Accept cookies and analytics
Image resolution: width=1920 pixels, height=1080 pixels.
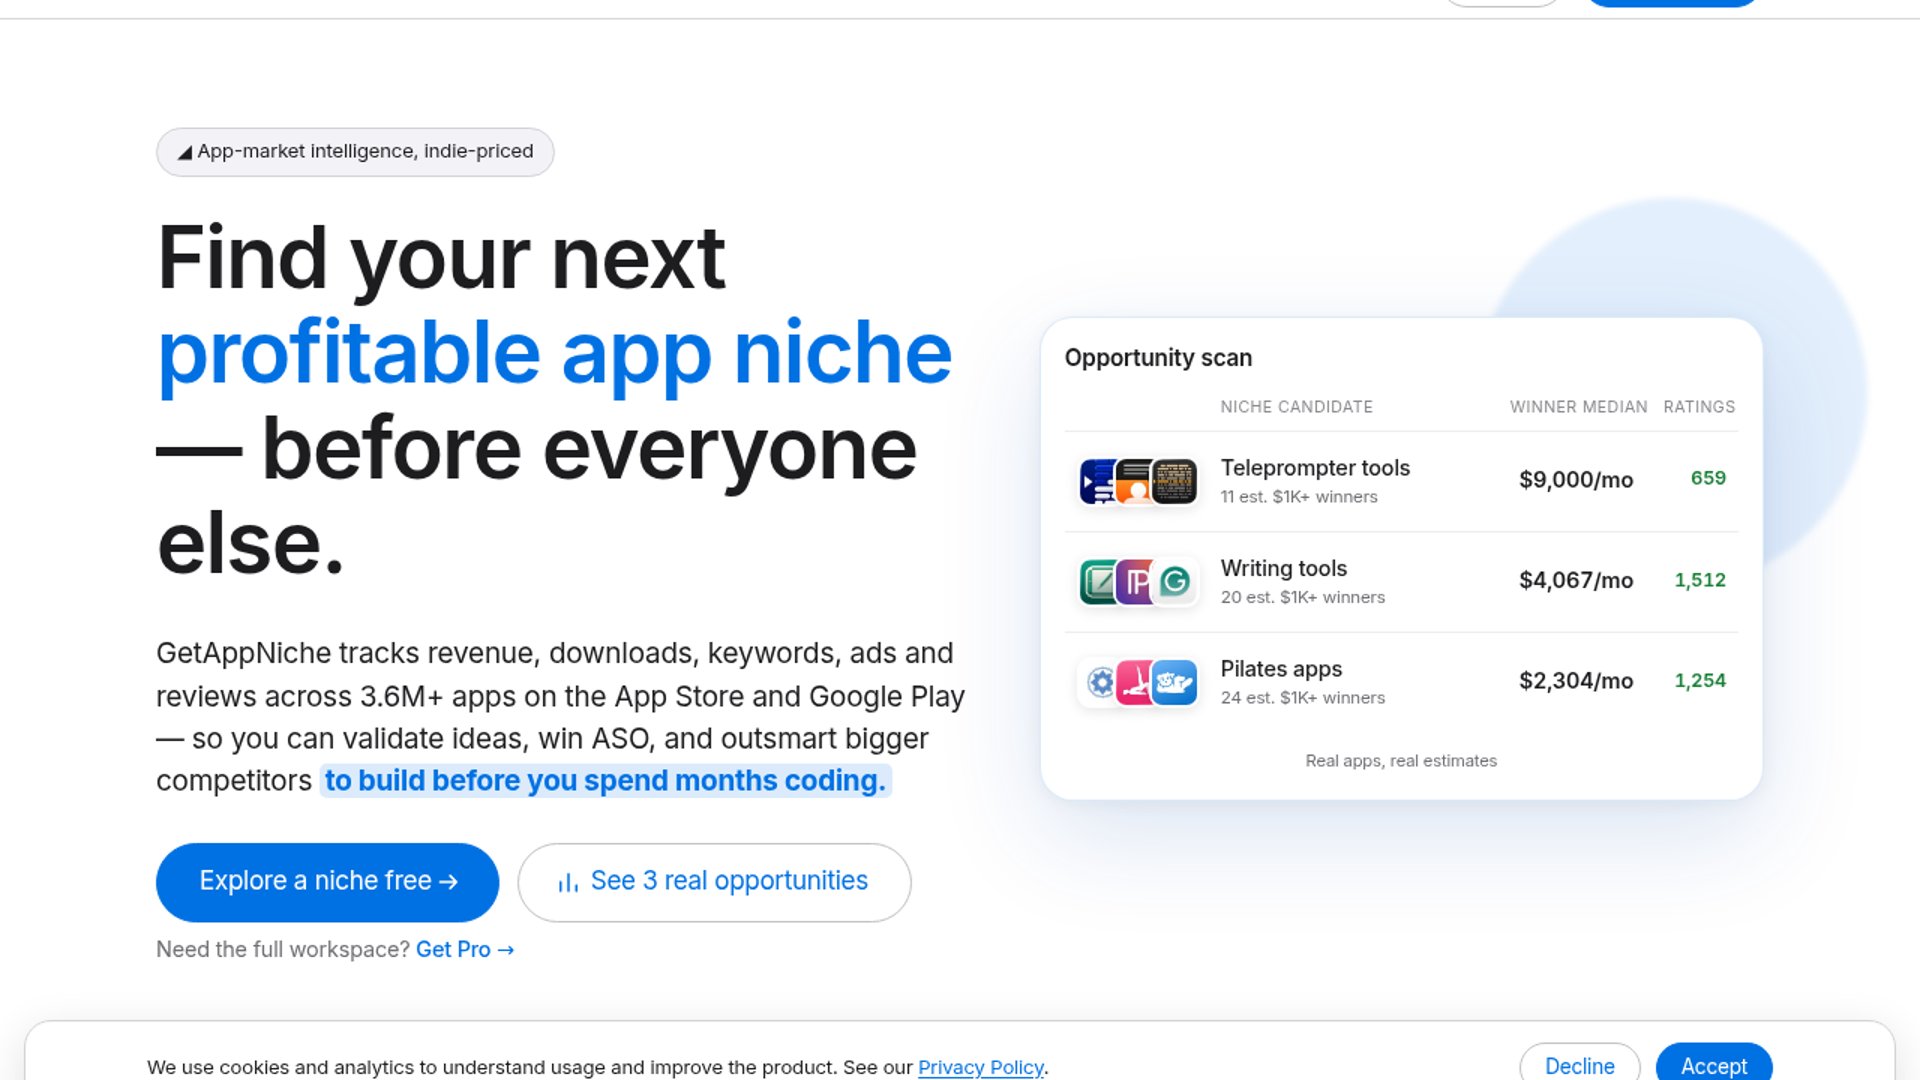pyautogui.click(x=1714, y=1064)
